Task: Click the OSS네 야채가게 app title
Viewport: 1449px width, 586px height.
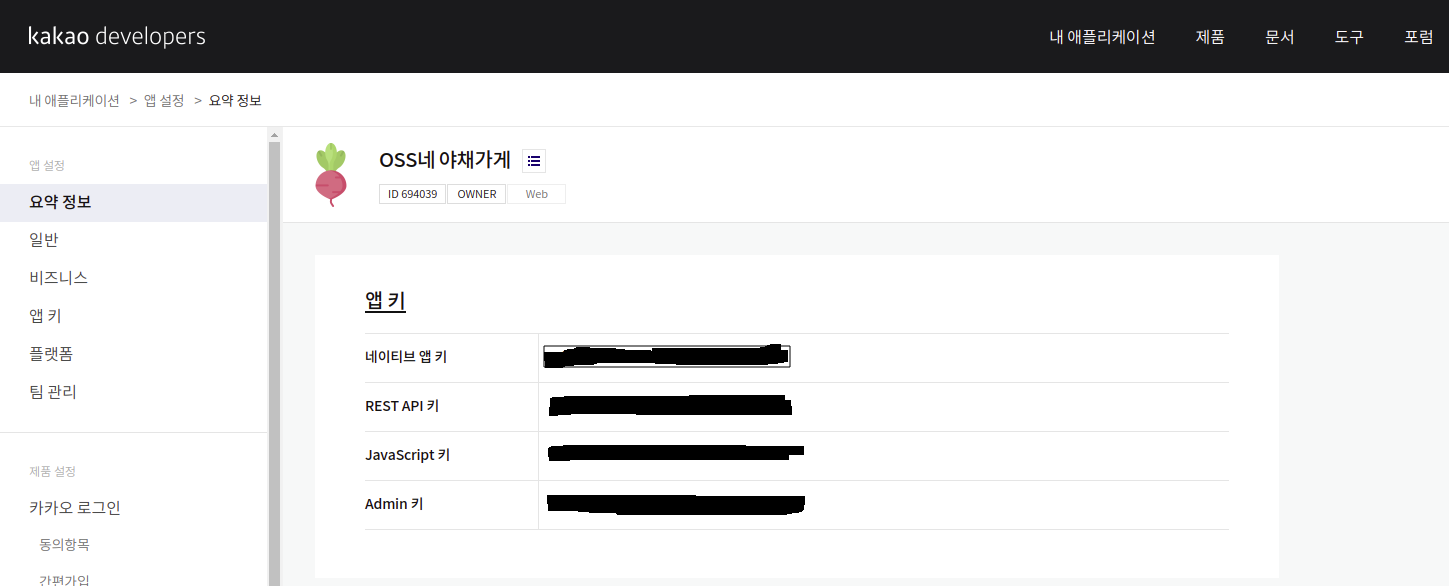Action: 445,160
